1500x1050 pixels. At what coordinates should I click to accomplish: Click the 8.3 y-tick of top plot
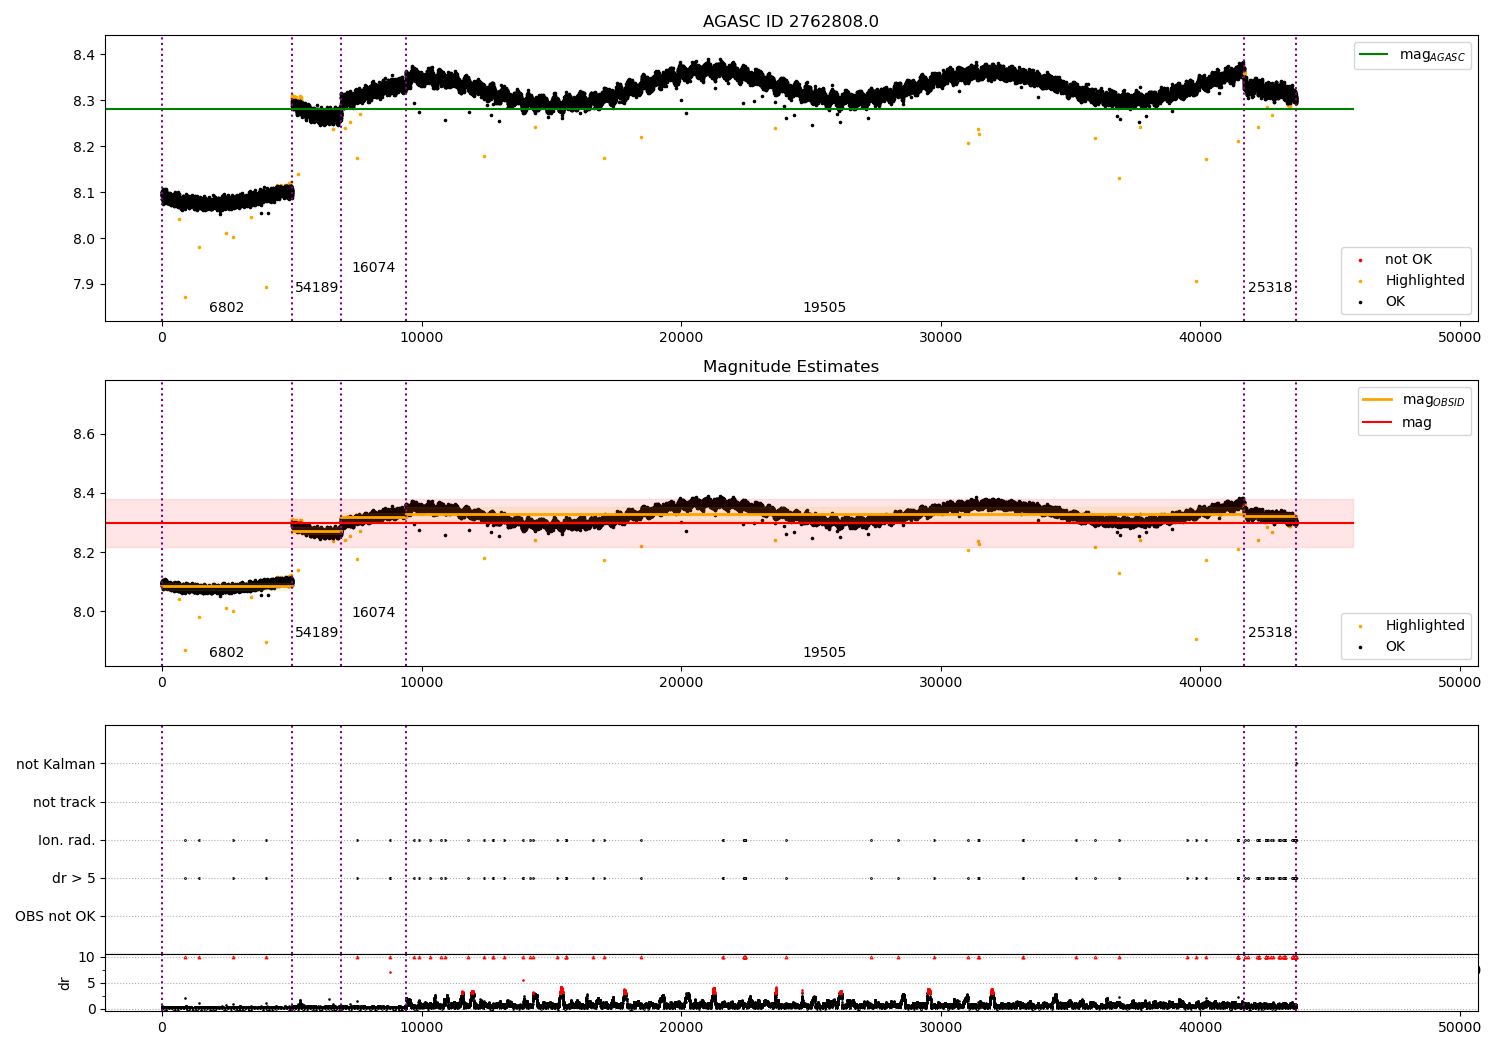coord(84,101)
